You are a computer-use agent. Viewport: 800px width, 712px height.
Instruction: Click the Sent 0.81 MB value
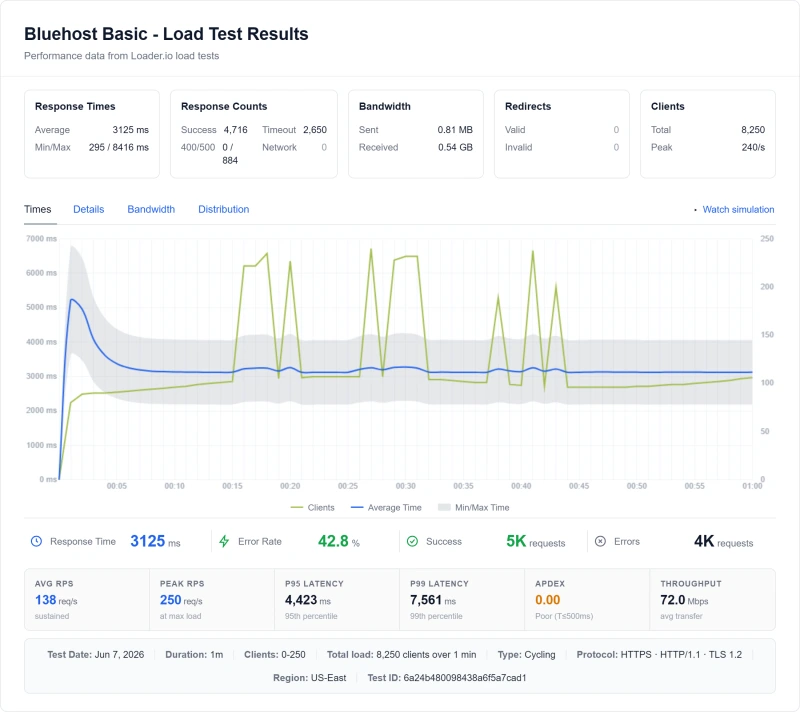coord(455,130)
